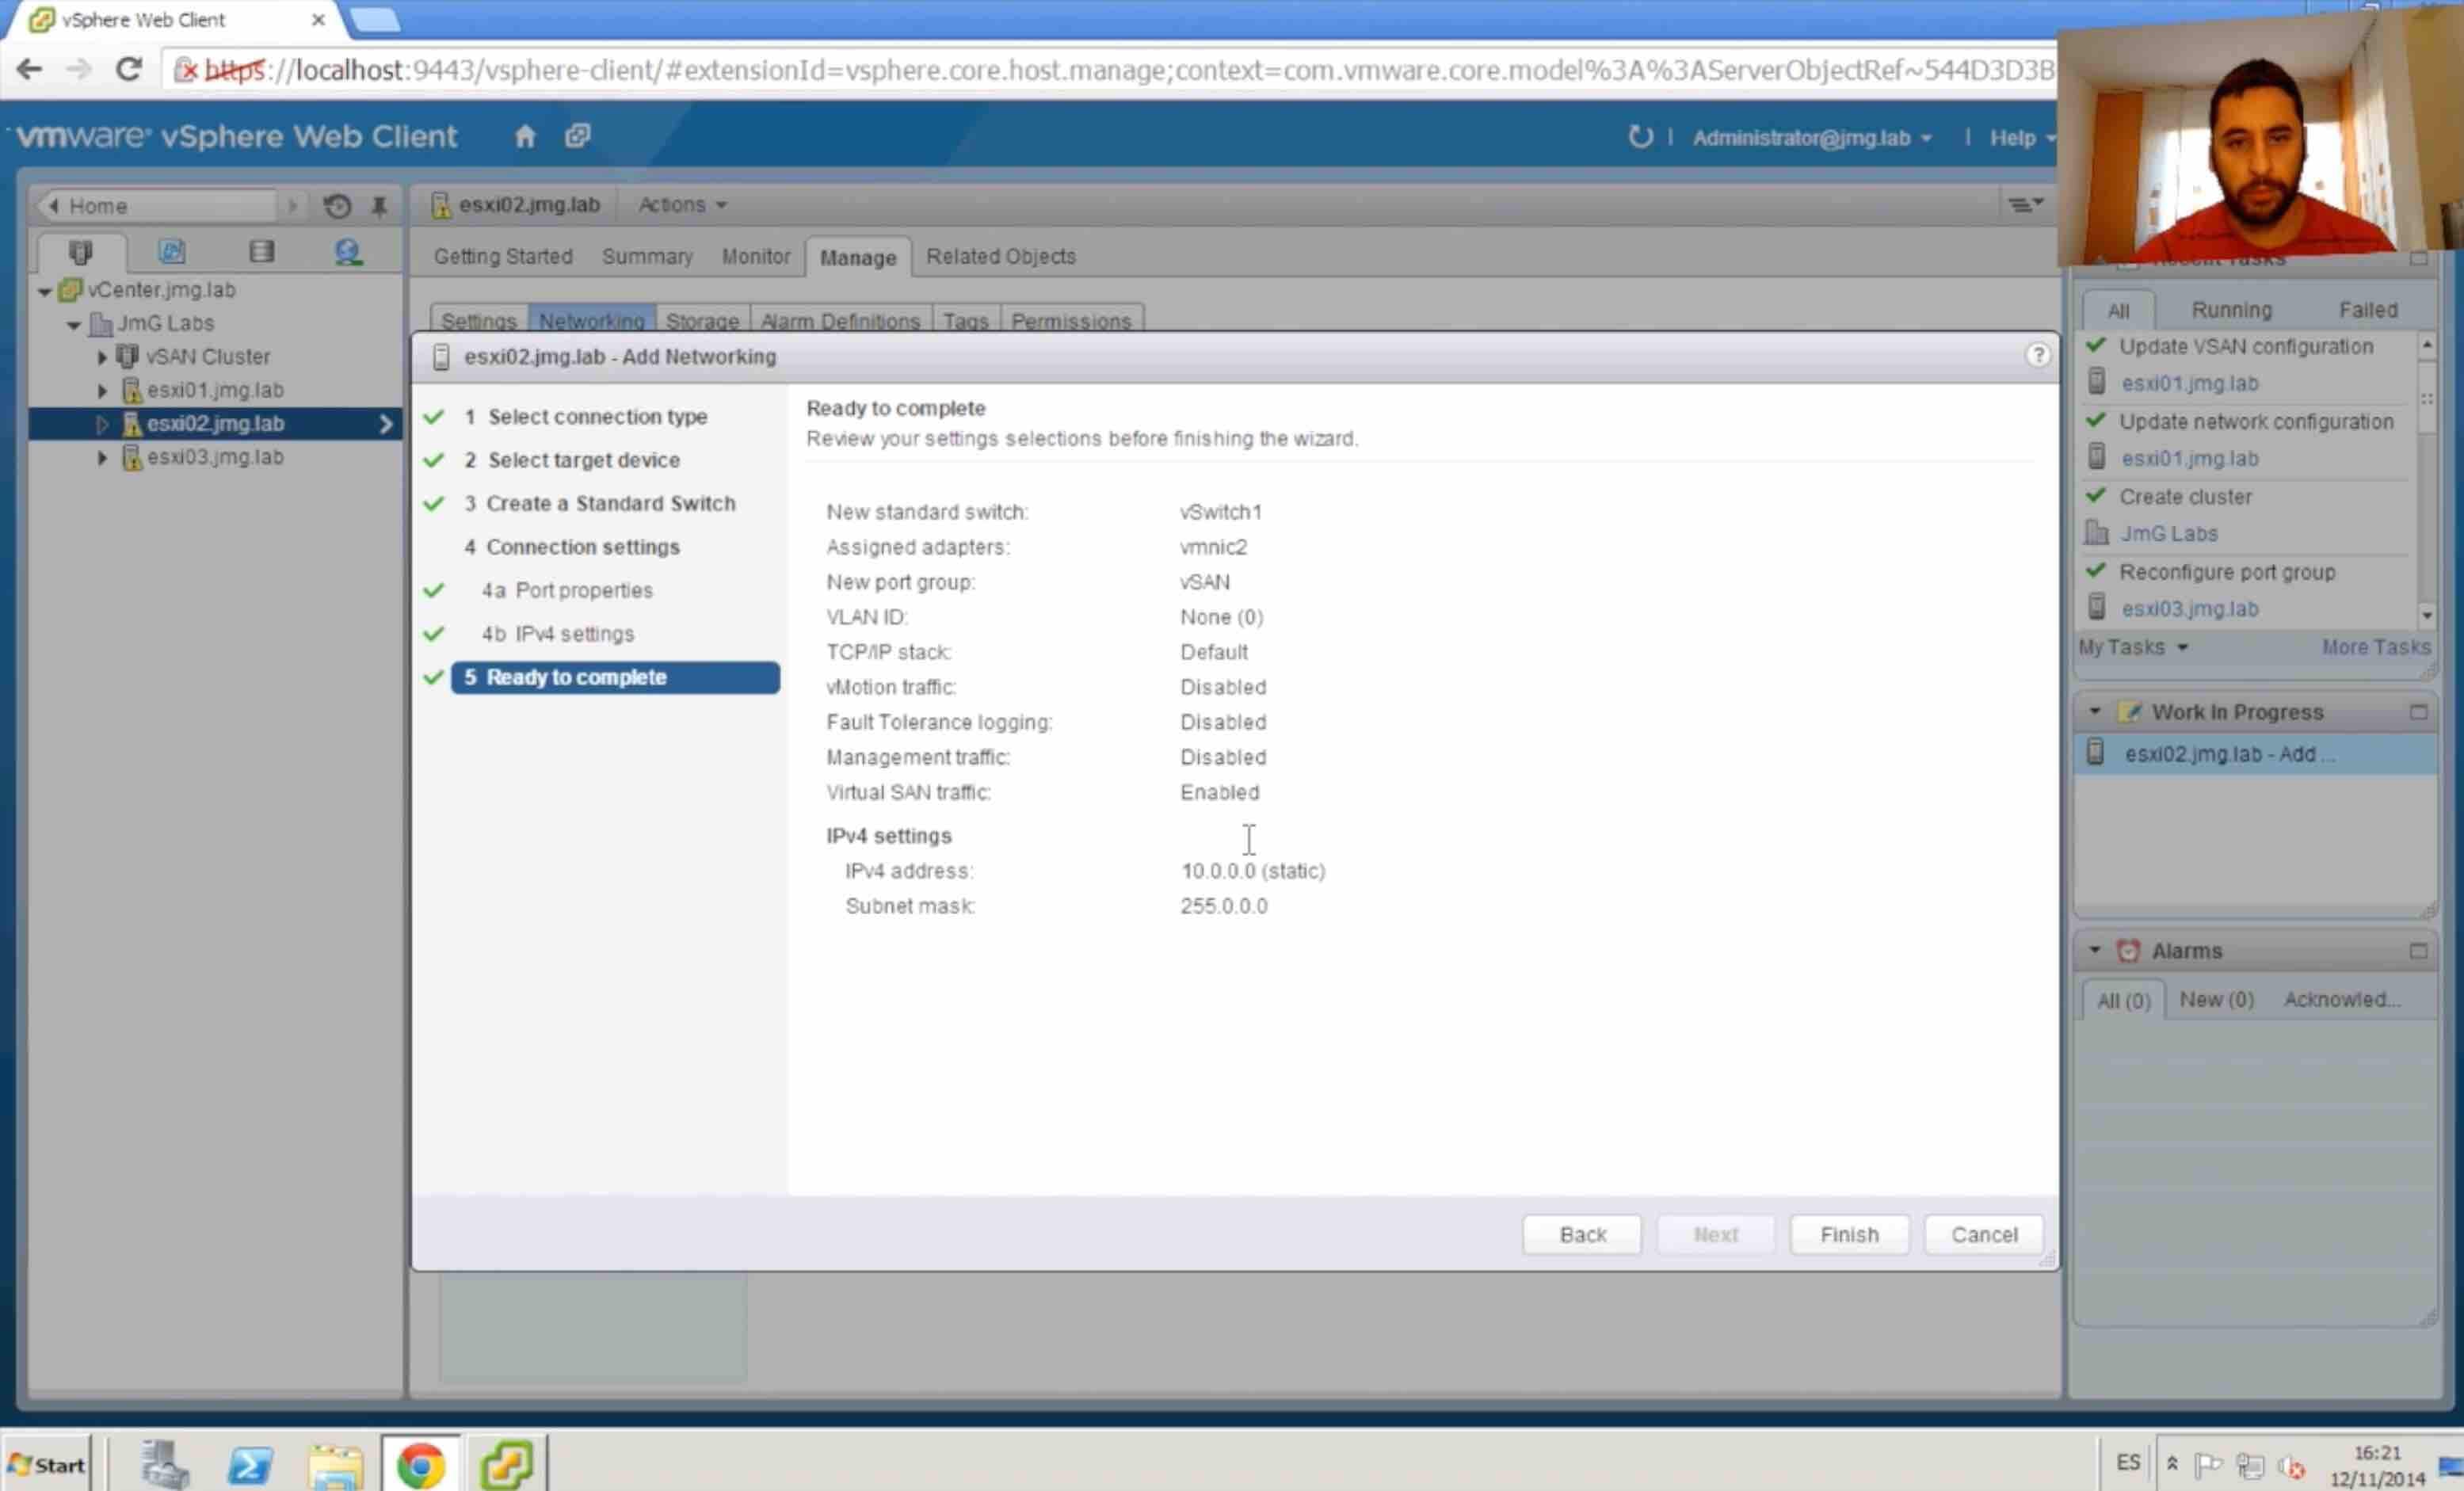Open help for Add Networking wizard
The height and width of the screenshot is (1491, 2464).
pos(2038,355)
